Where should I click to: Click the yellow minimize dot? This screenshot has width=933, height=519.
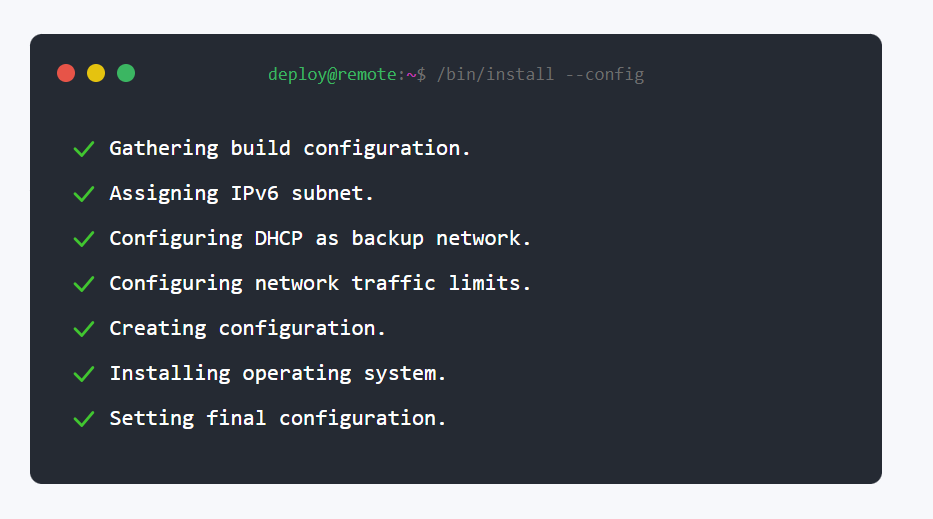96,73
